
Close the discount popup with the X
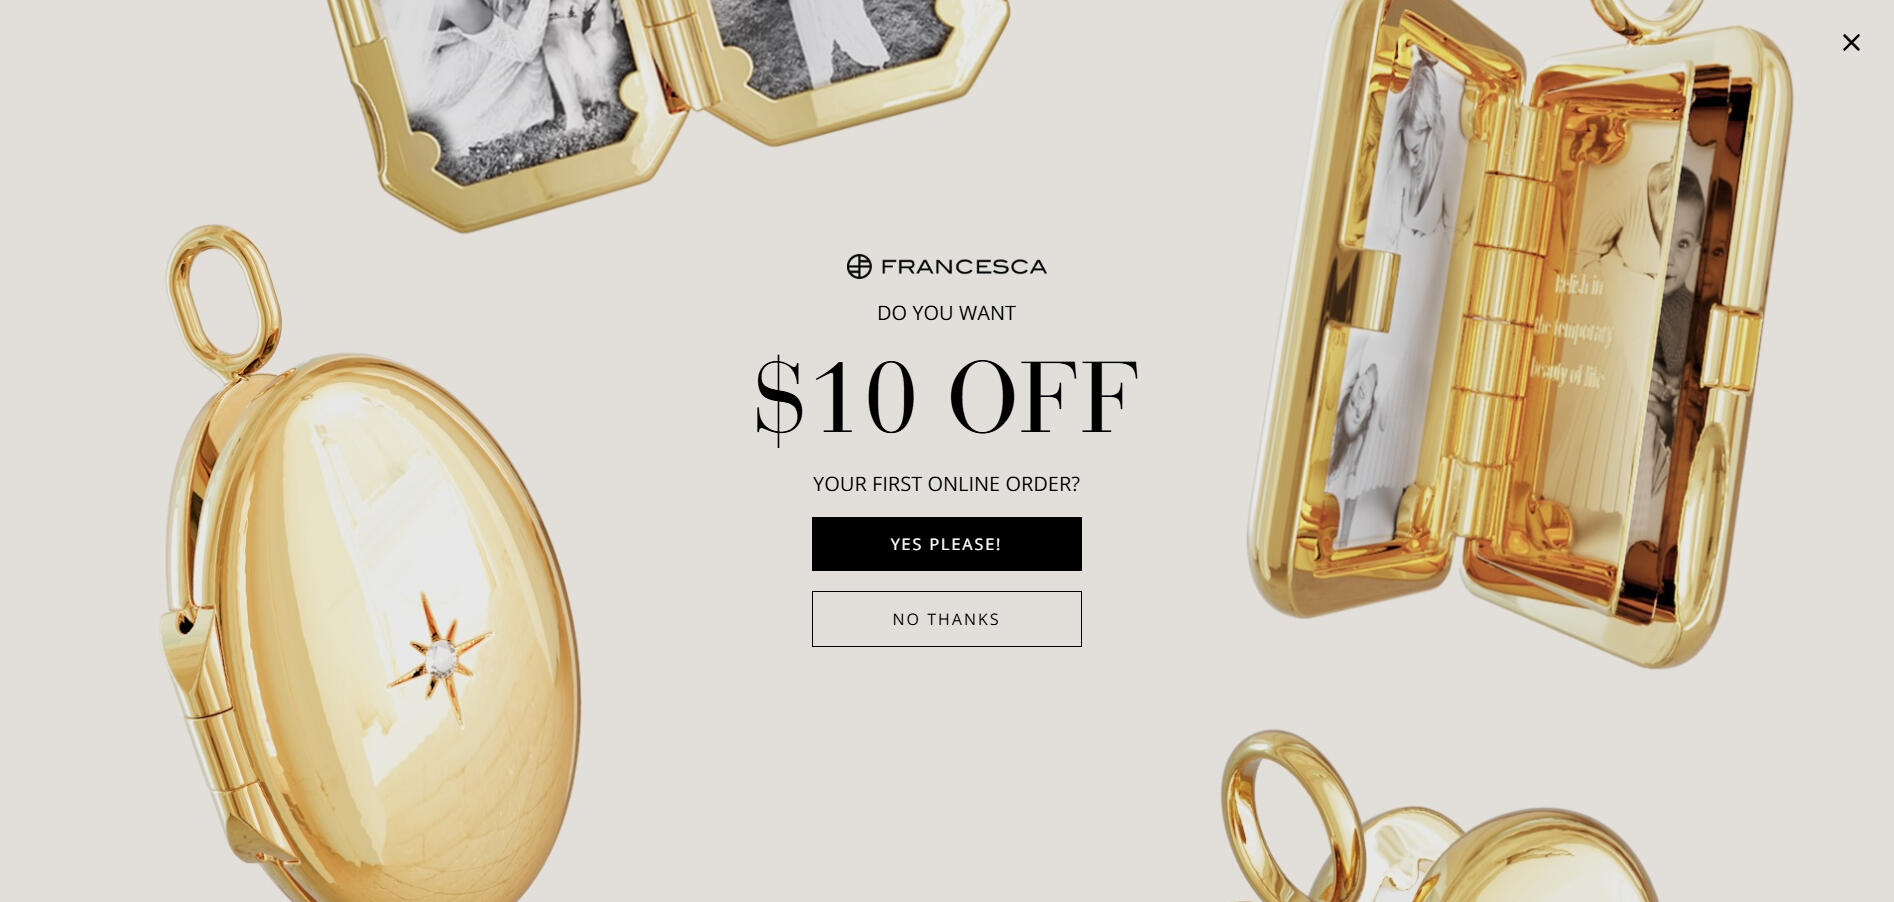pos(1851,42)
